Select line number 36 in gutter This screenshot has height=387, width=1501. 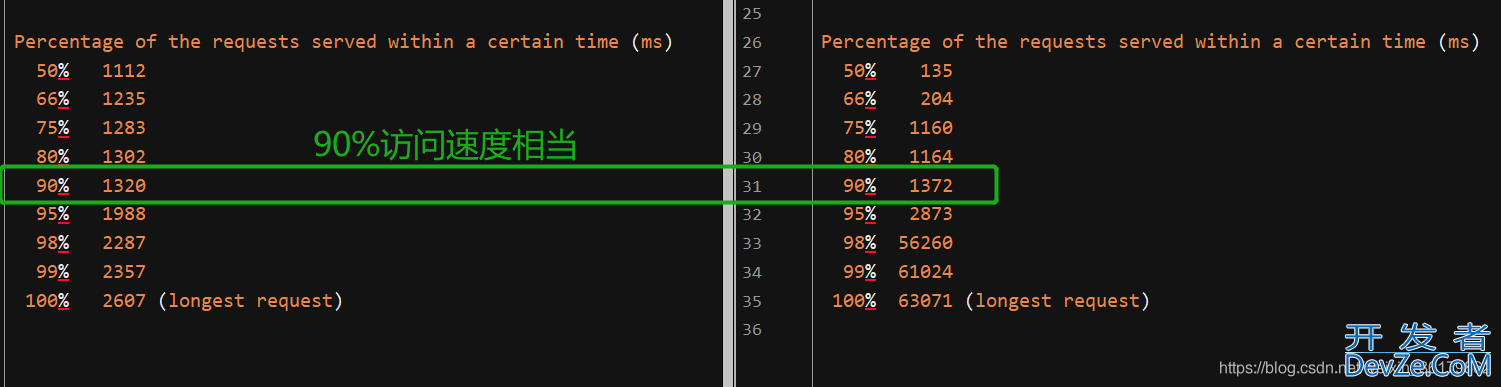pos(751,330)
